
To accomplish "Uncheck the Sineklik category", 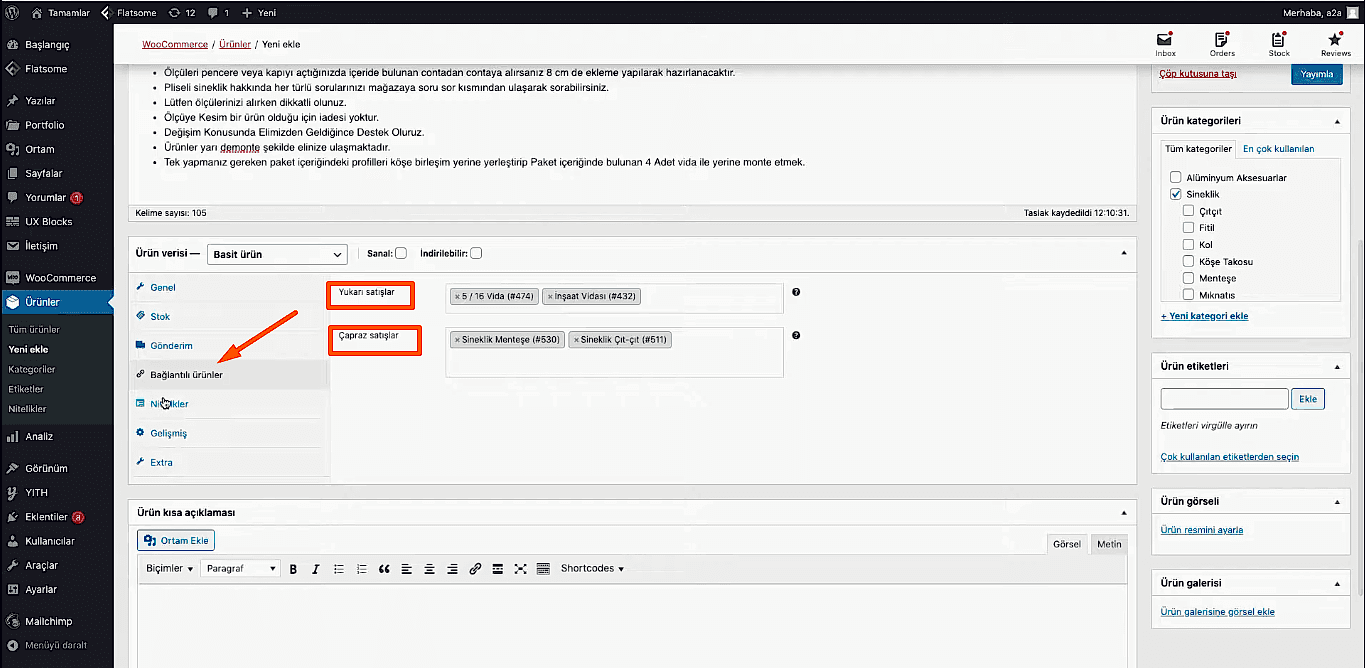I will point(1176,194).
